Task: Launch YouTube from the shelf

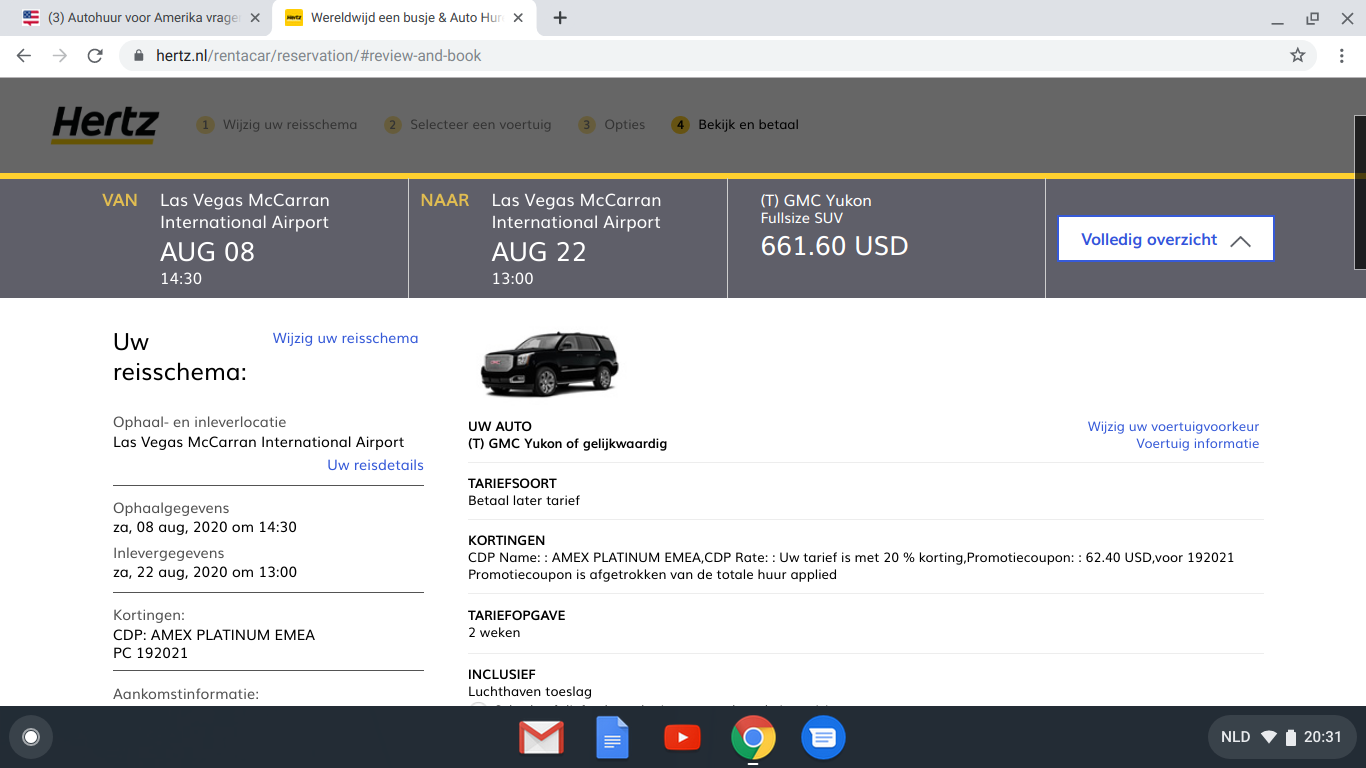Action: pyautogui.click(x=682, y=738)
